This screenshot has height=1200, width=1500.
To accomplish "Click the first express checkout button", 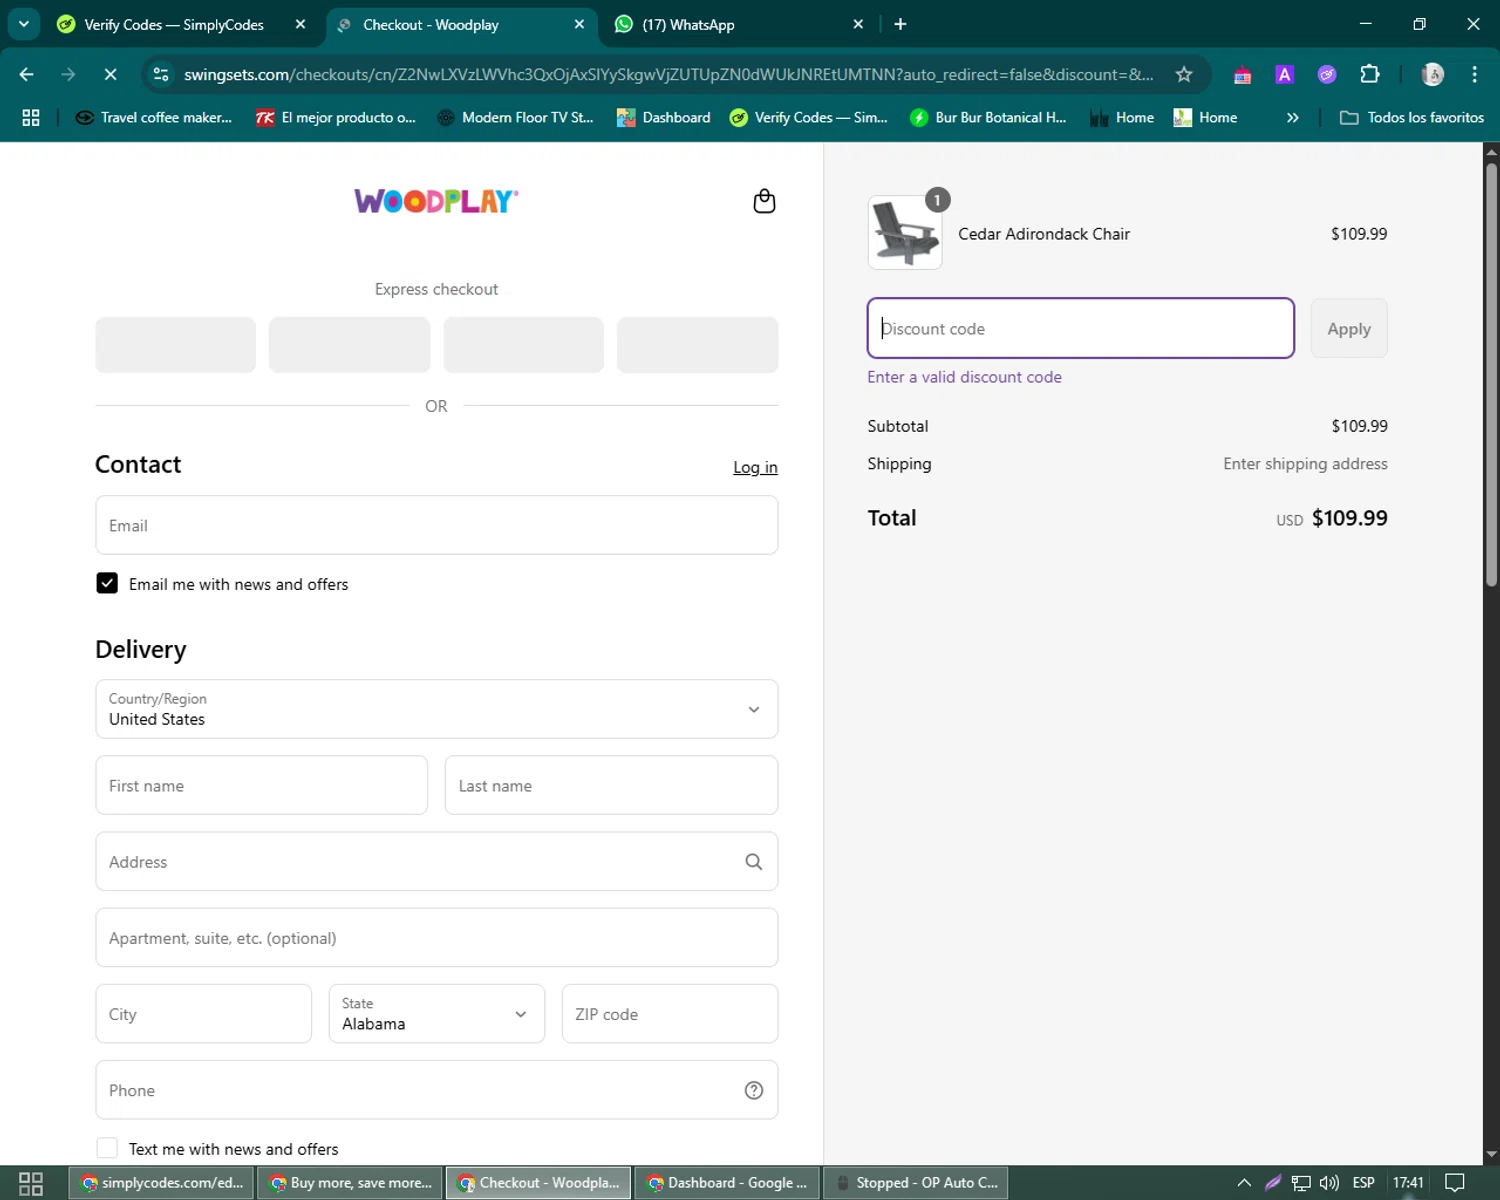I will pyautogui.click(x=176, y=345).
